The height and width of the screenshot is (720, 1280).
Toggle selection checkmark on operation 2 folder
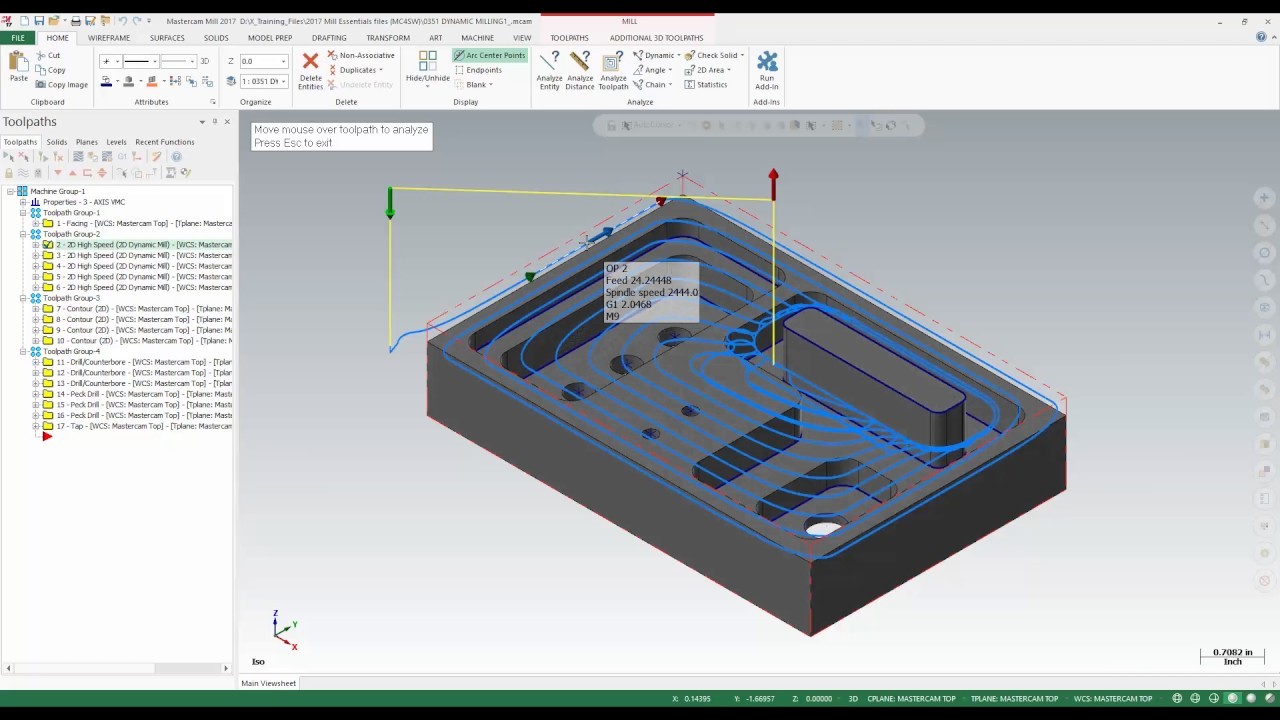pos(47,245)
